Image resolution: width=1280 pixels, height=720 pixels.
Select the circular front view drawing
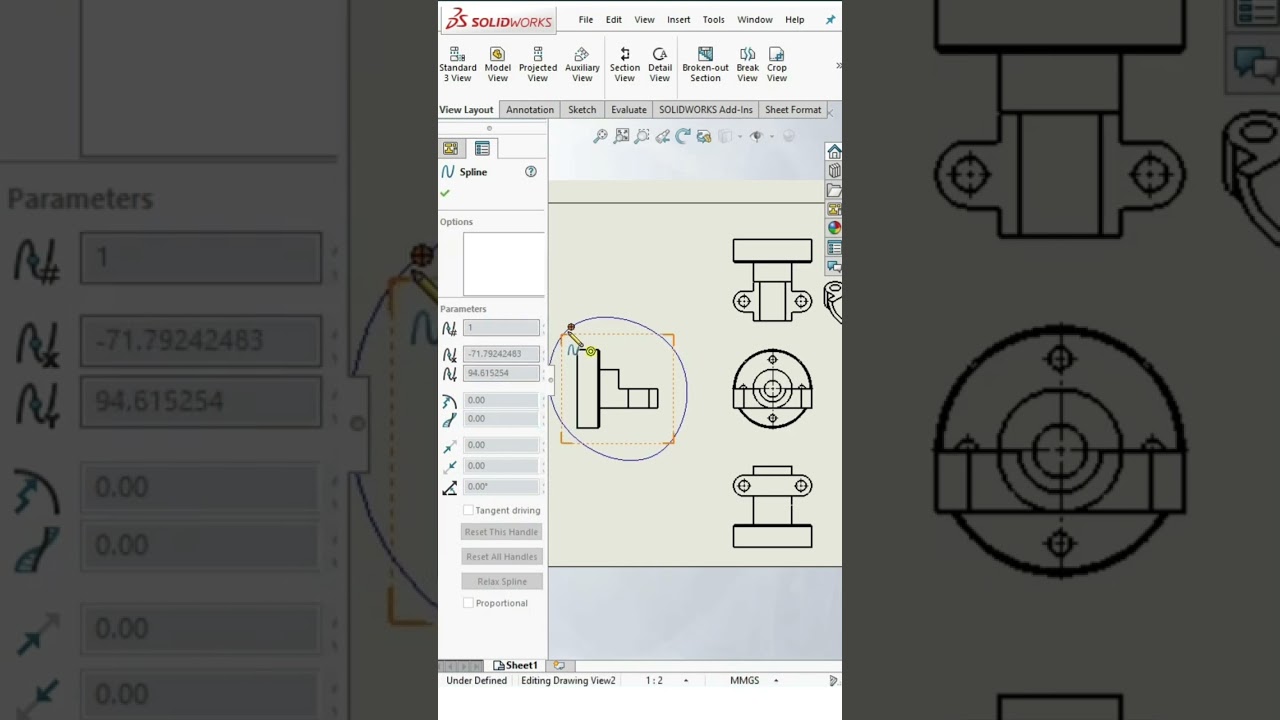click(x=772, y=389)
